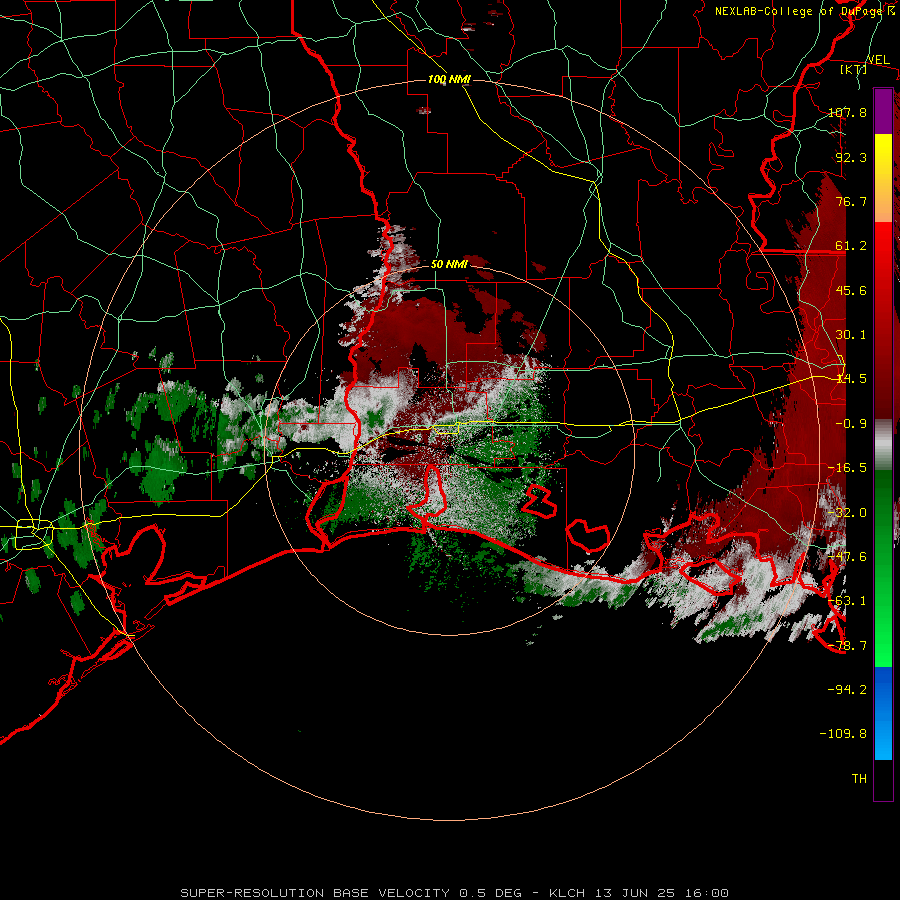Click the yellow-orange segment of the color bar
The width and height of the screenshot is (900, 900).
(883, 178)
